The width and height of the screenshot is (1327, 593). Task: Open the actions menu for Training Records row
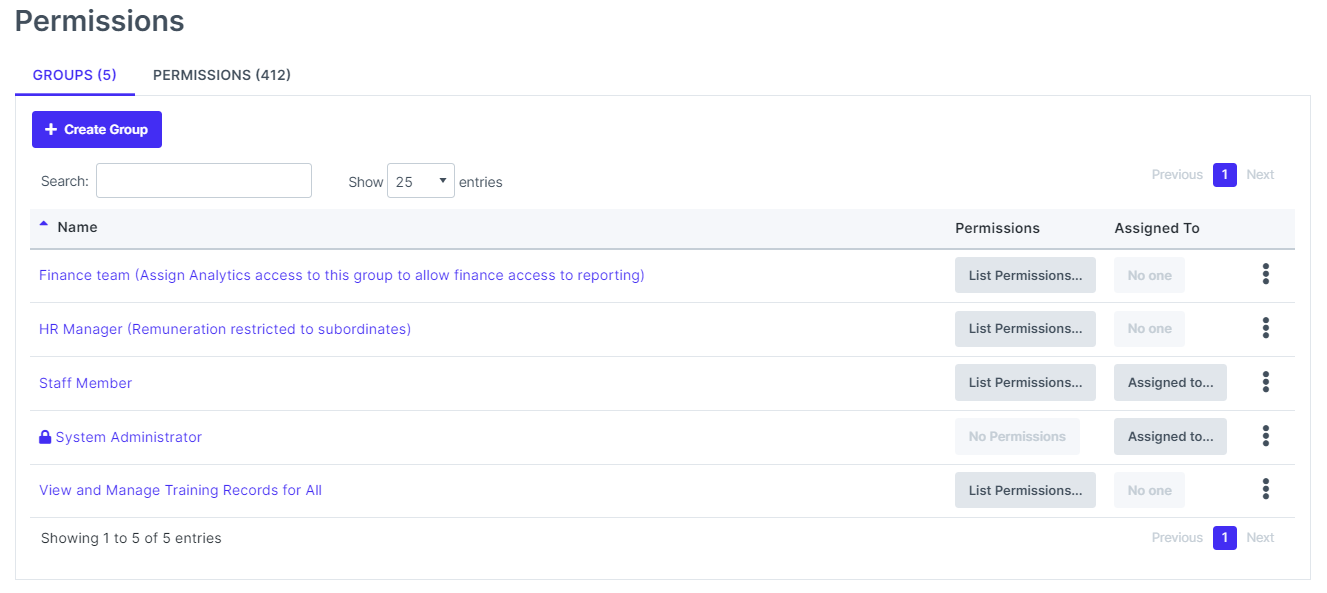pos(1265,489)
